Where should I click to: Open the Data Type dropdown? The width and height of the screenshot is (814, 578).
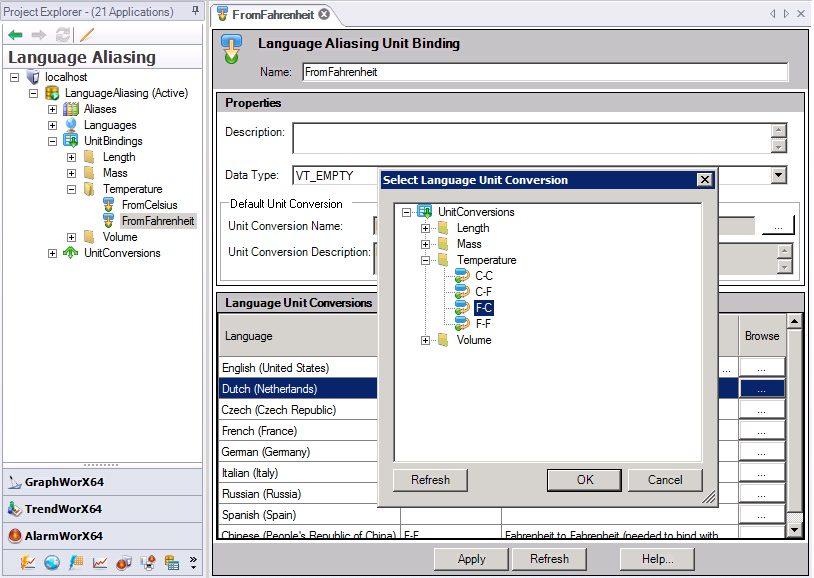tap(777, 175)
